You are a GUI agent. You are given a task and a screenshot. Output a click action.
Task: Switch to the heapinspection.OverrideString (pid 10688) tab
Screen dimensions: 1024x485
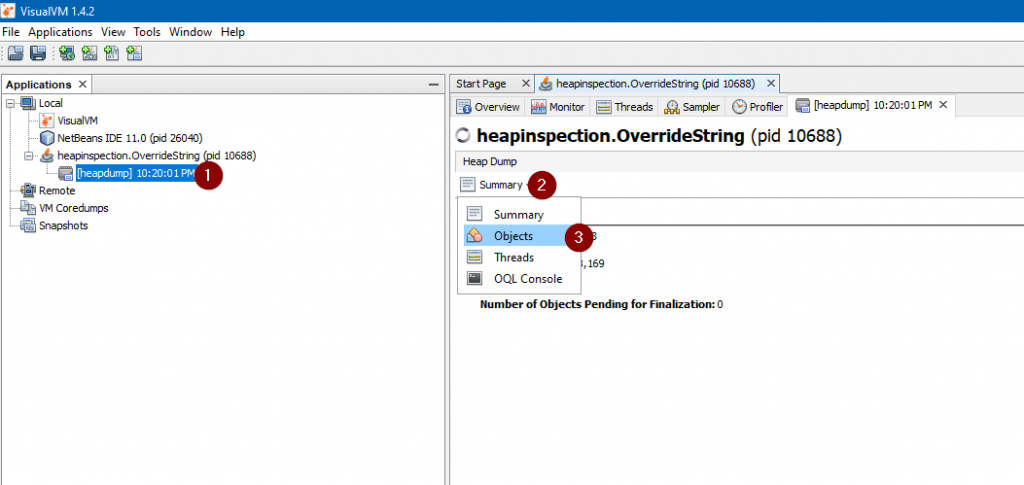click(x=655, y=84)
